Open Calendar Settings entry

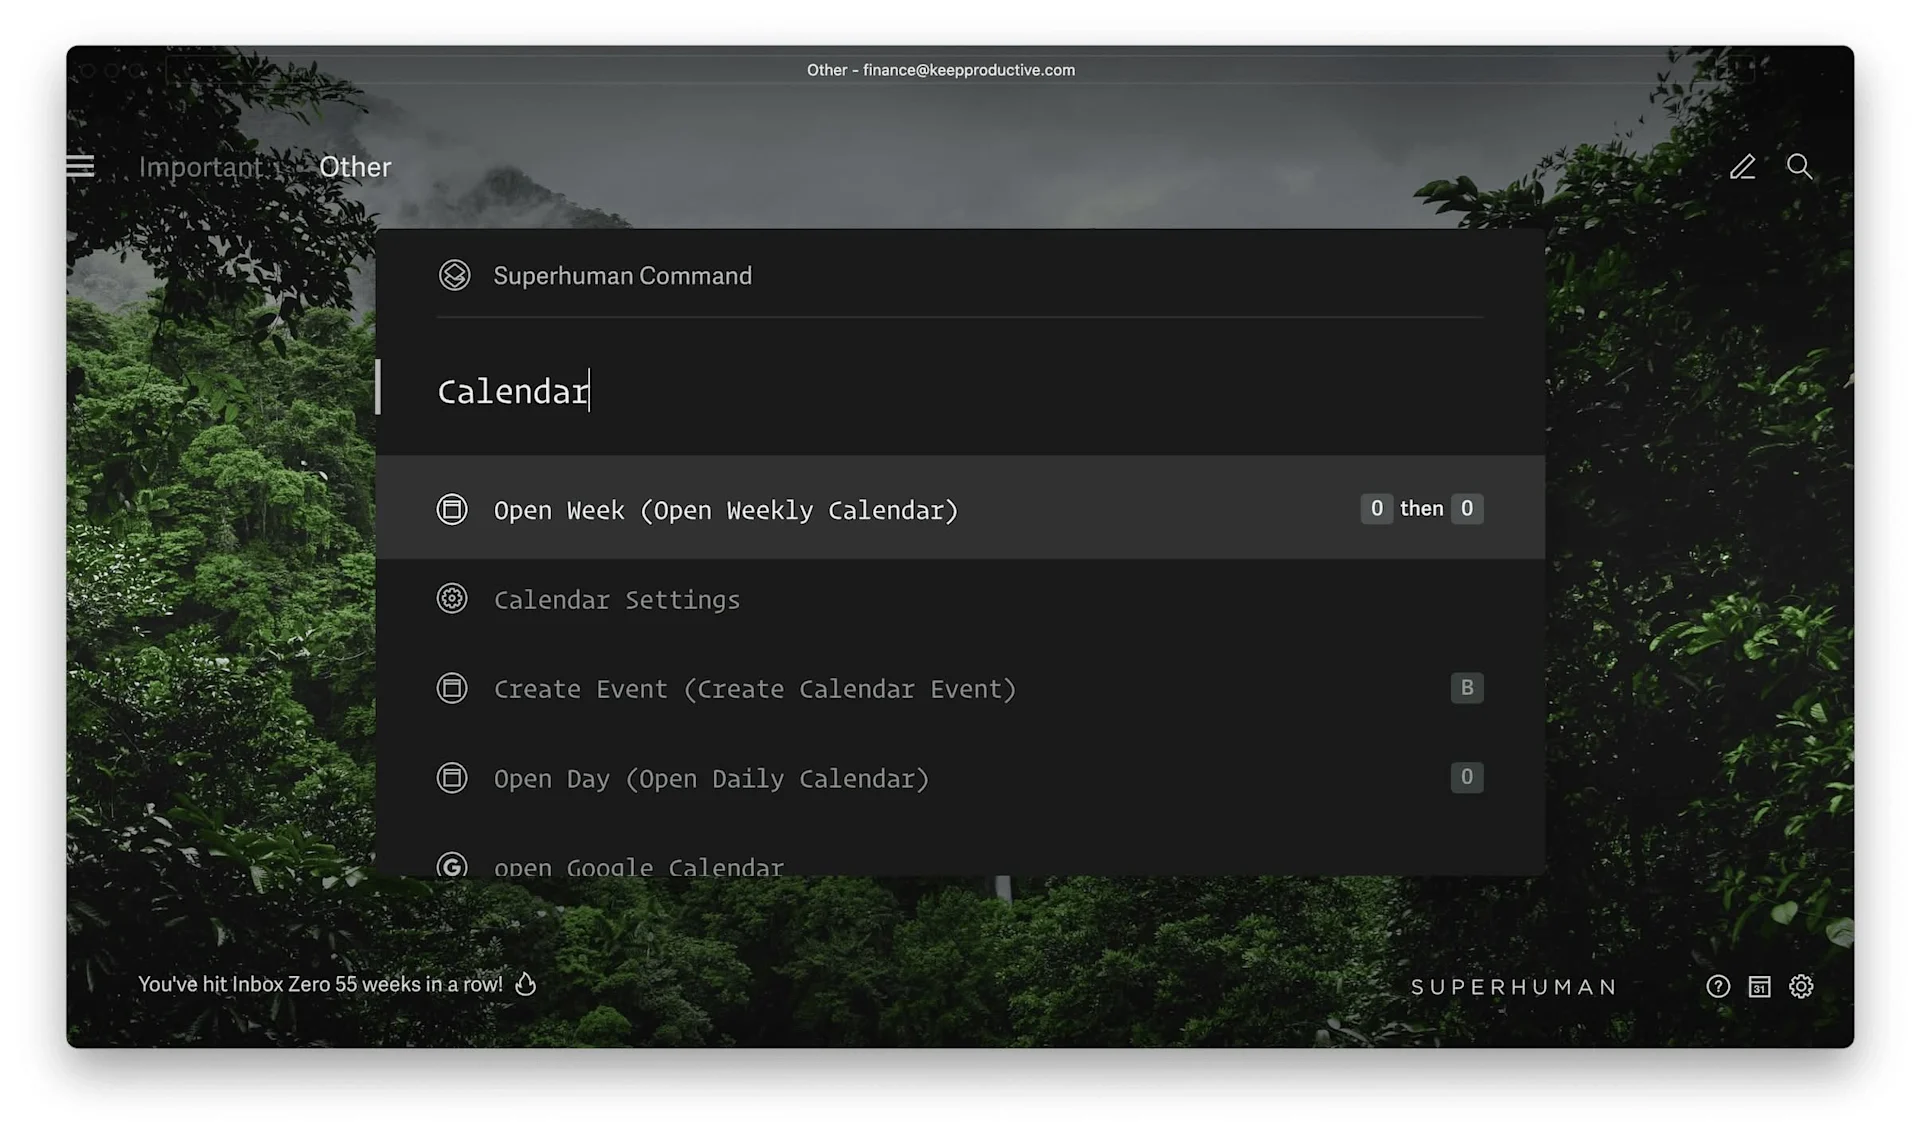tap(617, 599)
